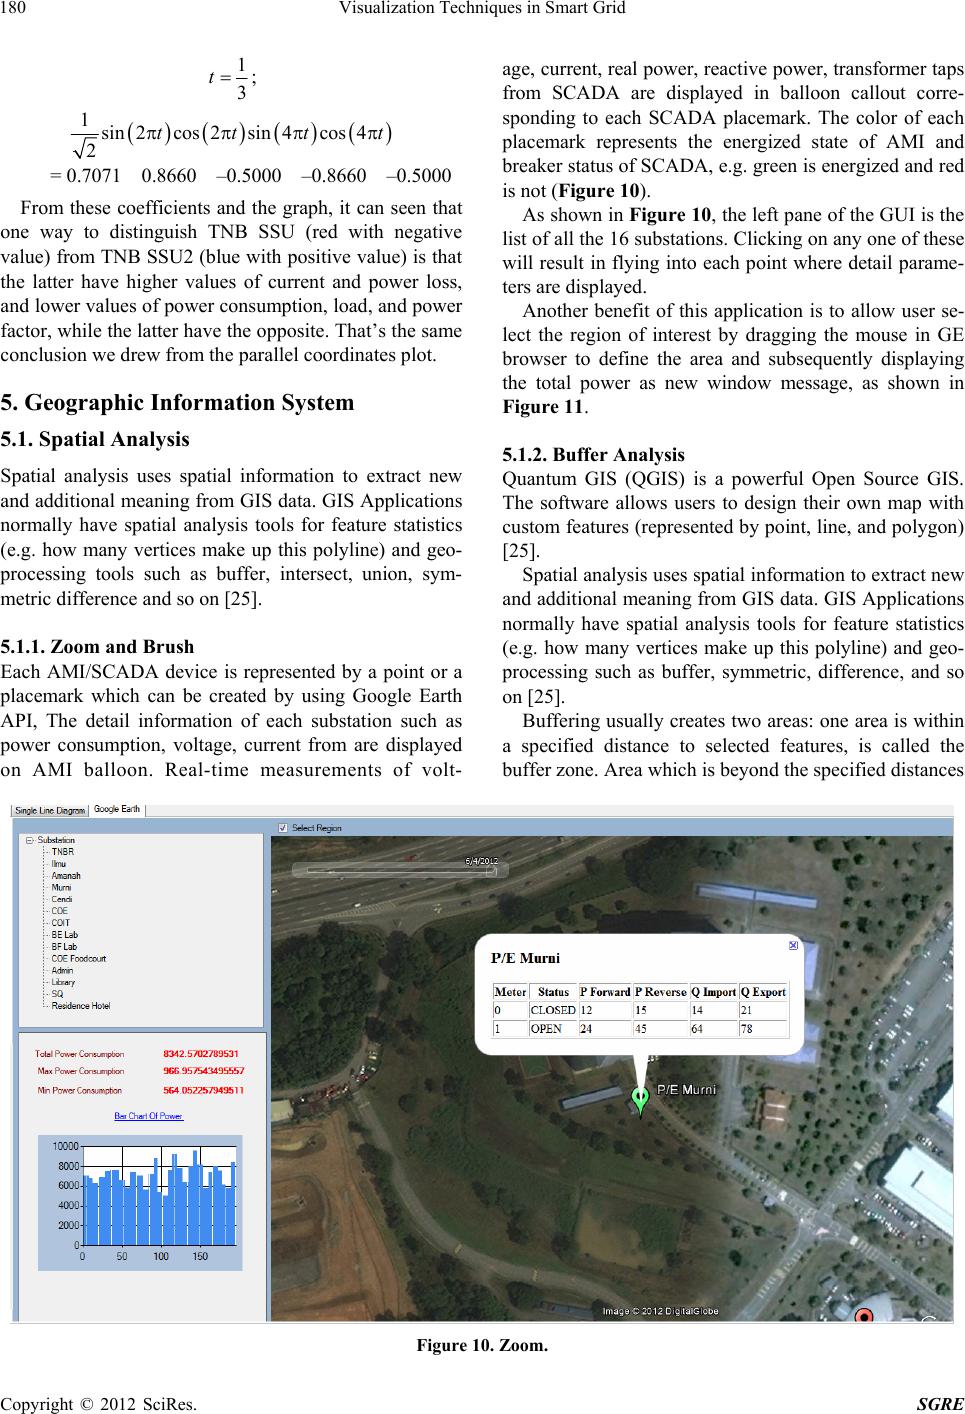The height and width of the screenshot is (1414, 965).
Task: Click the P/E Murni heading in balloon
Action: click(x=525, y=957)
